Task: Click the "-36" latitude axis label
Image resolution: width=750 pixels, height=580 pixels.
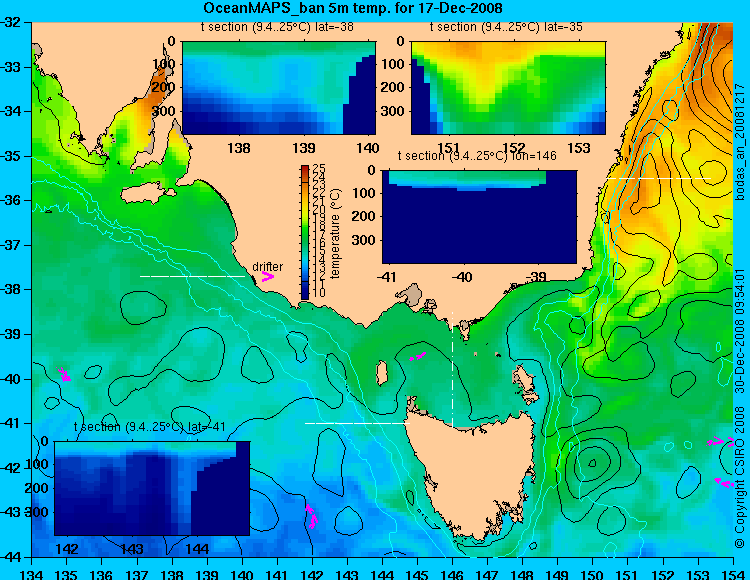Action: click(x=10, y=200)
